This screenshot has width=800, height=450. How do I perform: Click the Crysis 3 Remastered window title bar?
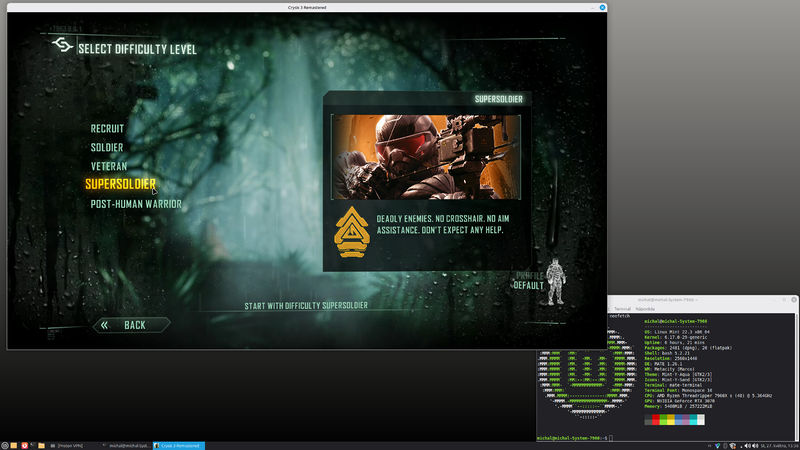click(x=307, y=7)
